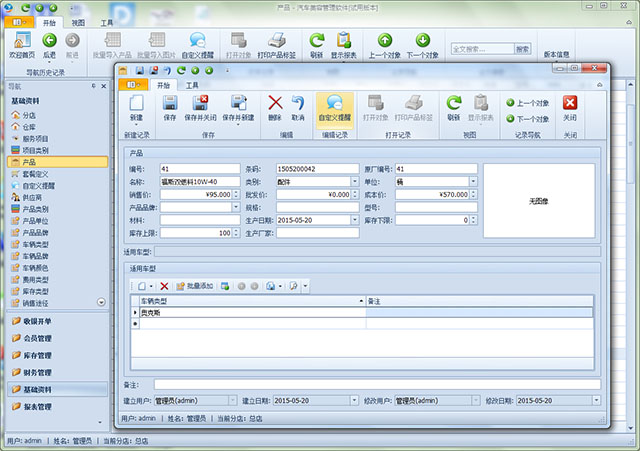
Task: Click the new row icon in 适用车型 toolbar
Action: 141,286
